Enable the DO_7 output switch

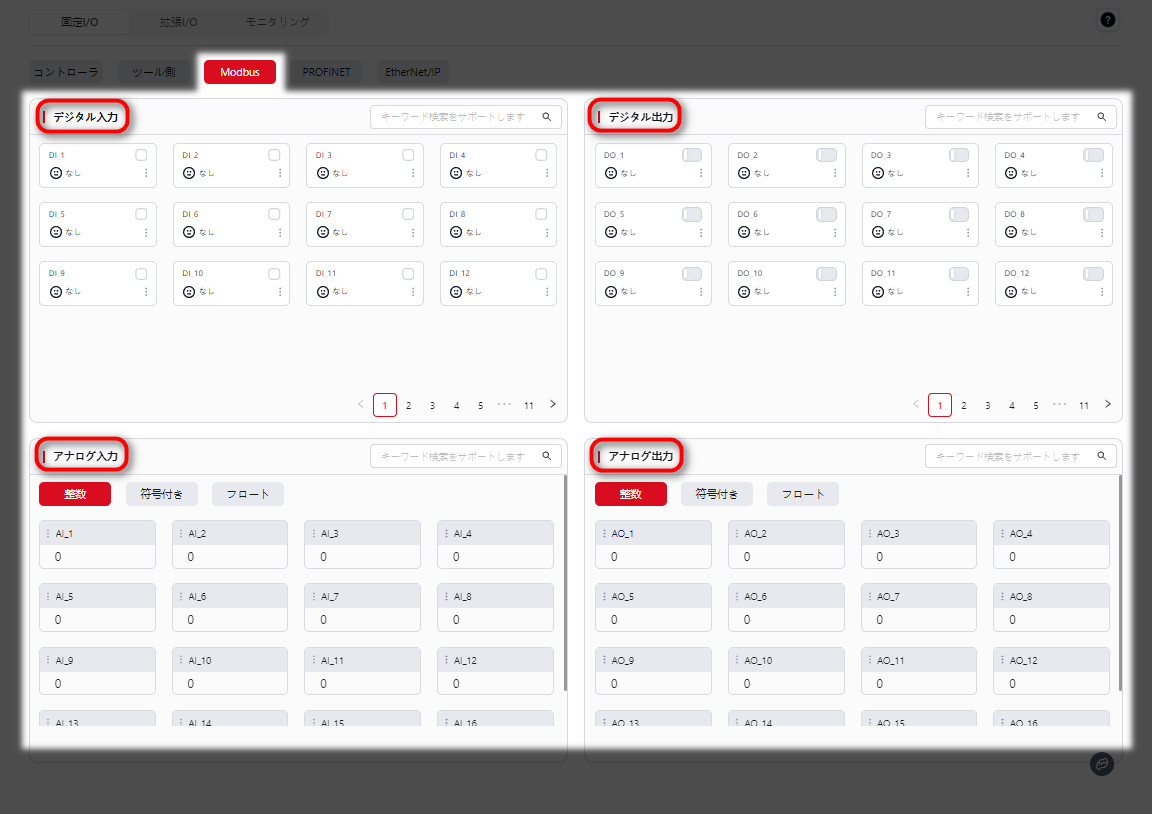point(958,214)
